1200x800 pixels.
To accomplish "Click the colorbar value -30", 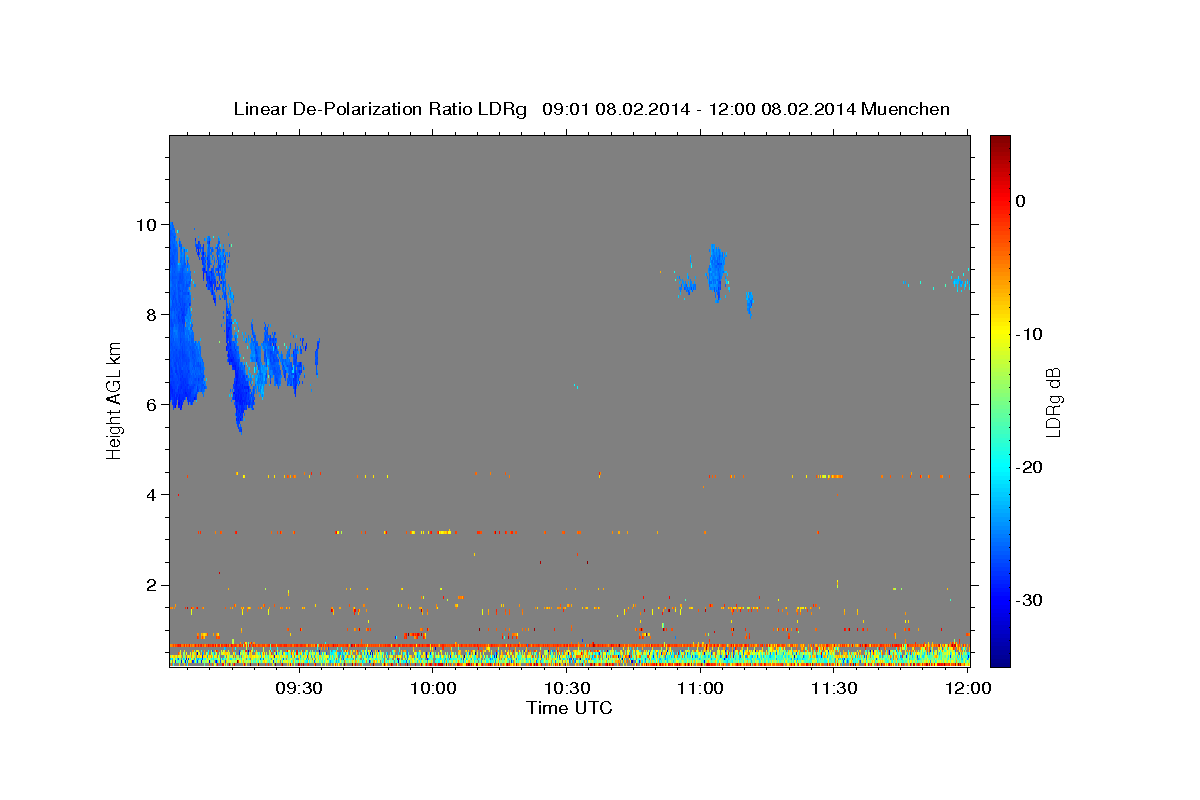I will point(1029,600).
